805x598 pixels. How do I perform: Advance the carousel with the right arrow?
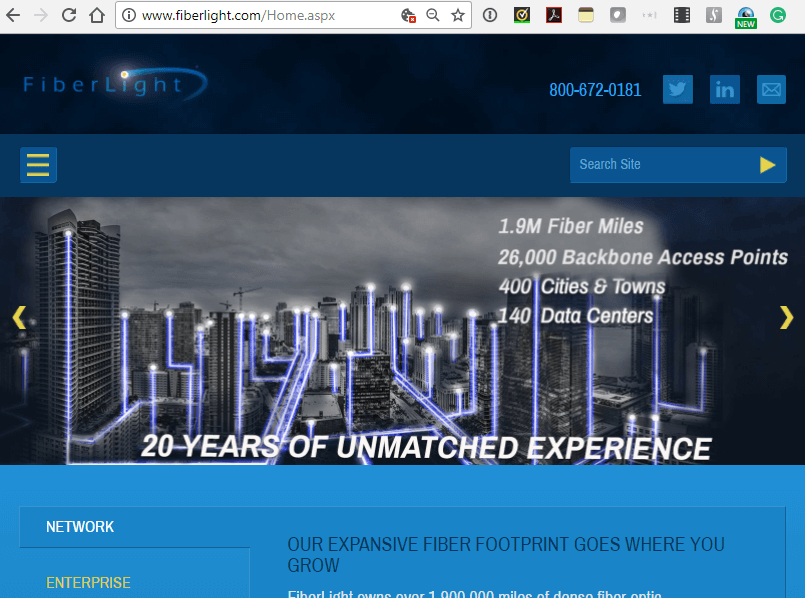(786, 317)
